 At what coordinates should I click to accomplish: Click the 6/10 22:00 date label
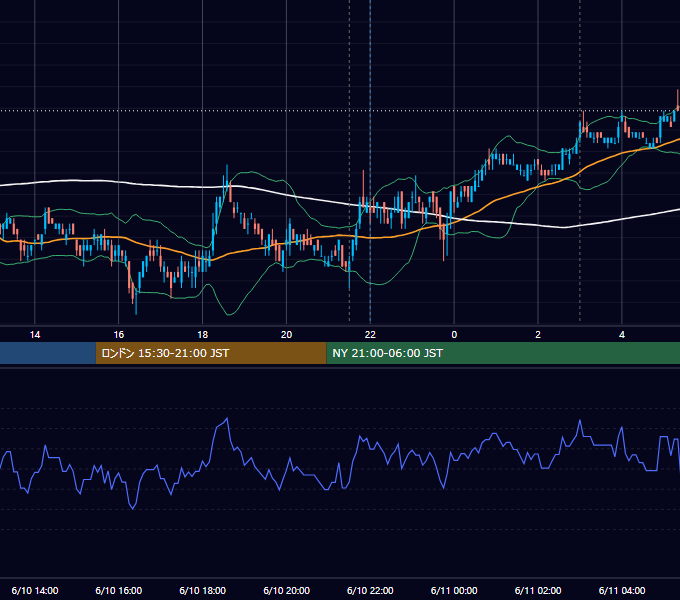(370, 590)
